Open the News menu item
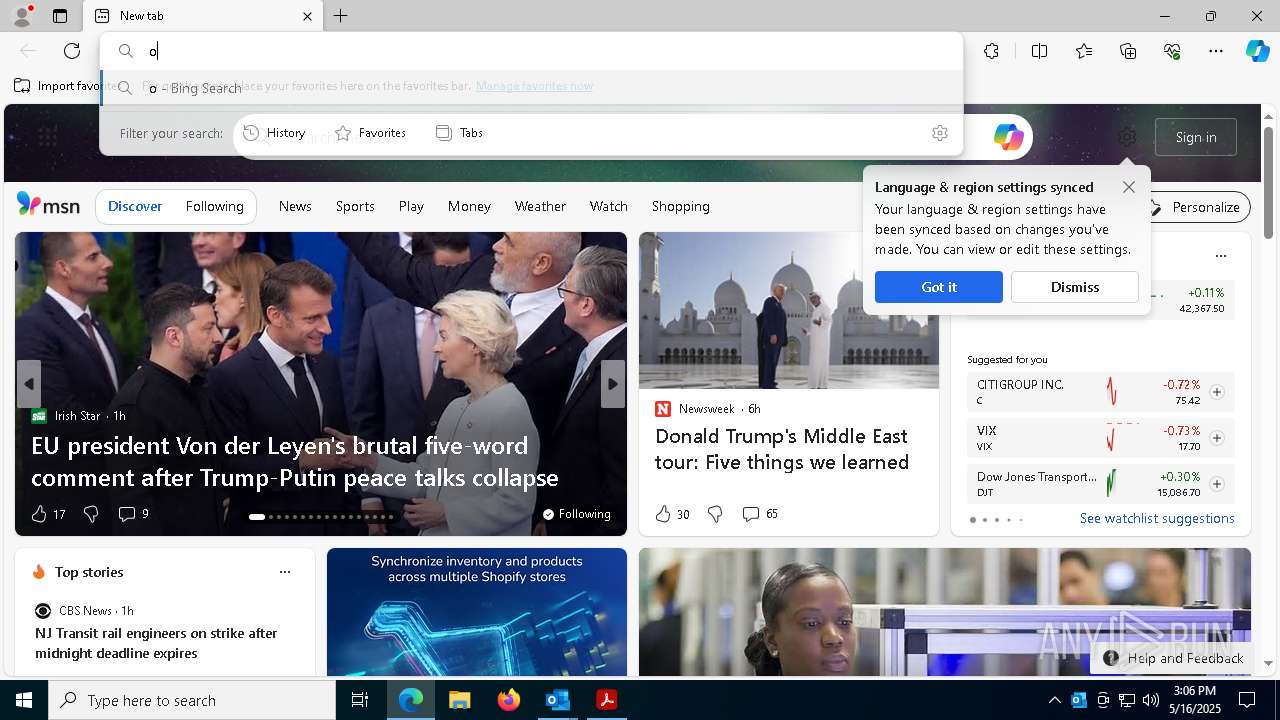The height and width of the screenshot is (720, 1280). tap(295, 207)
